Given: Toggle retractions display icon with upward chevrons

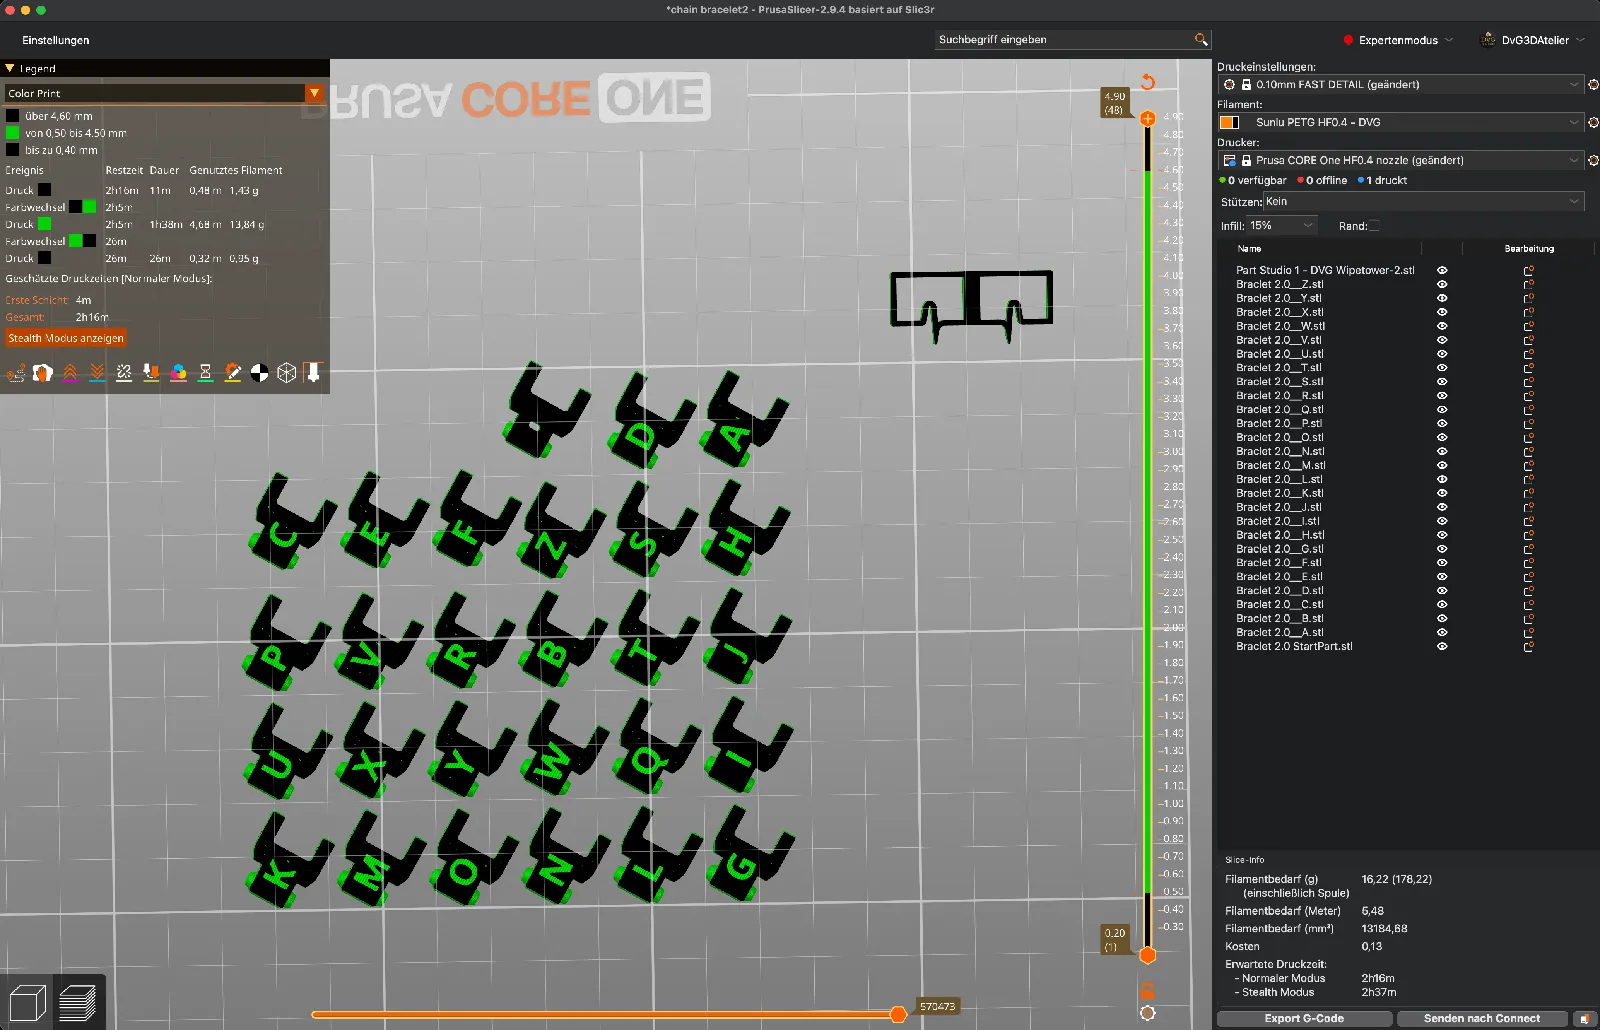Looking at the screenshot, I should [70, 373].
